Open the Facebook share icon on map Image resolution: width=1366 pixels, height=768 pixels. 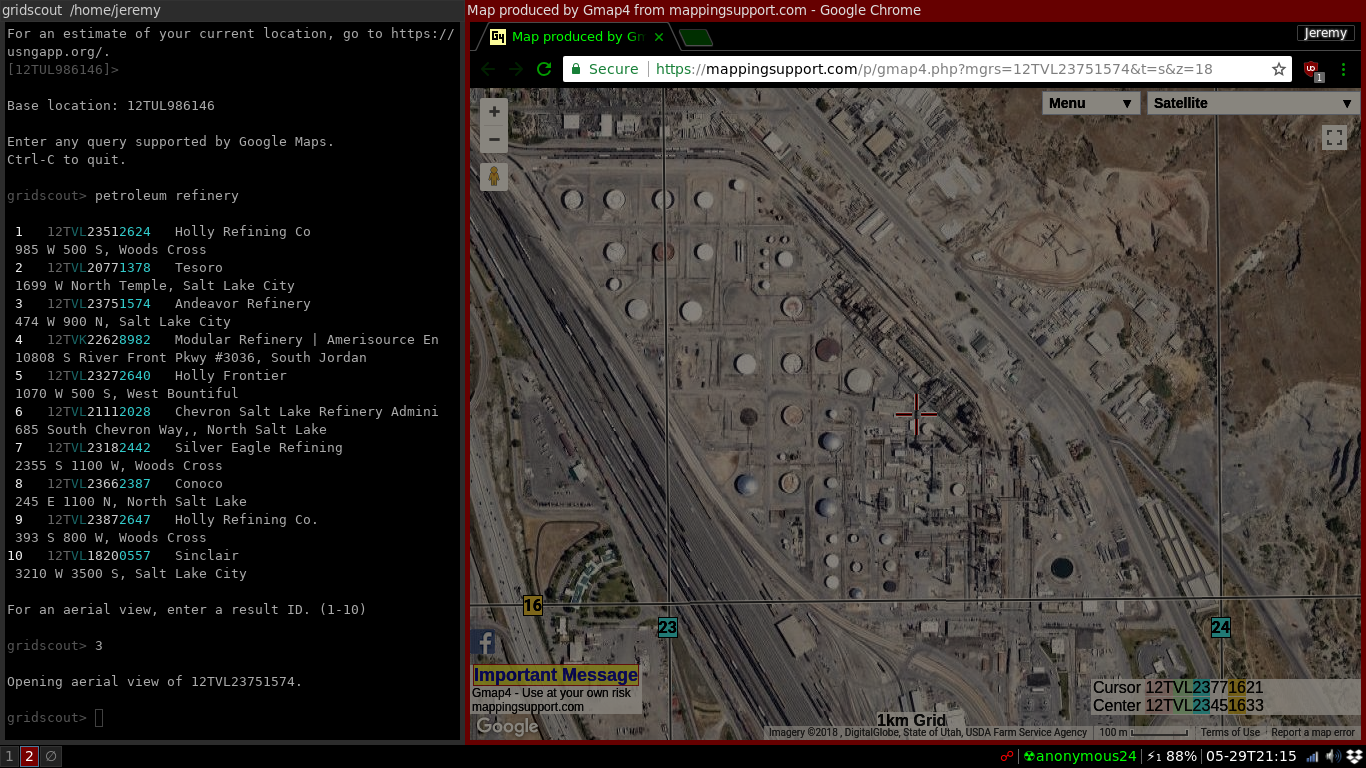pyautogui.click(x=484, y=642)
